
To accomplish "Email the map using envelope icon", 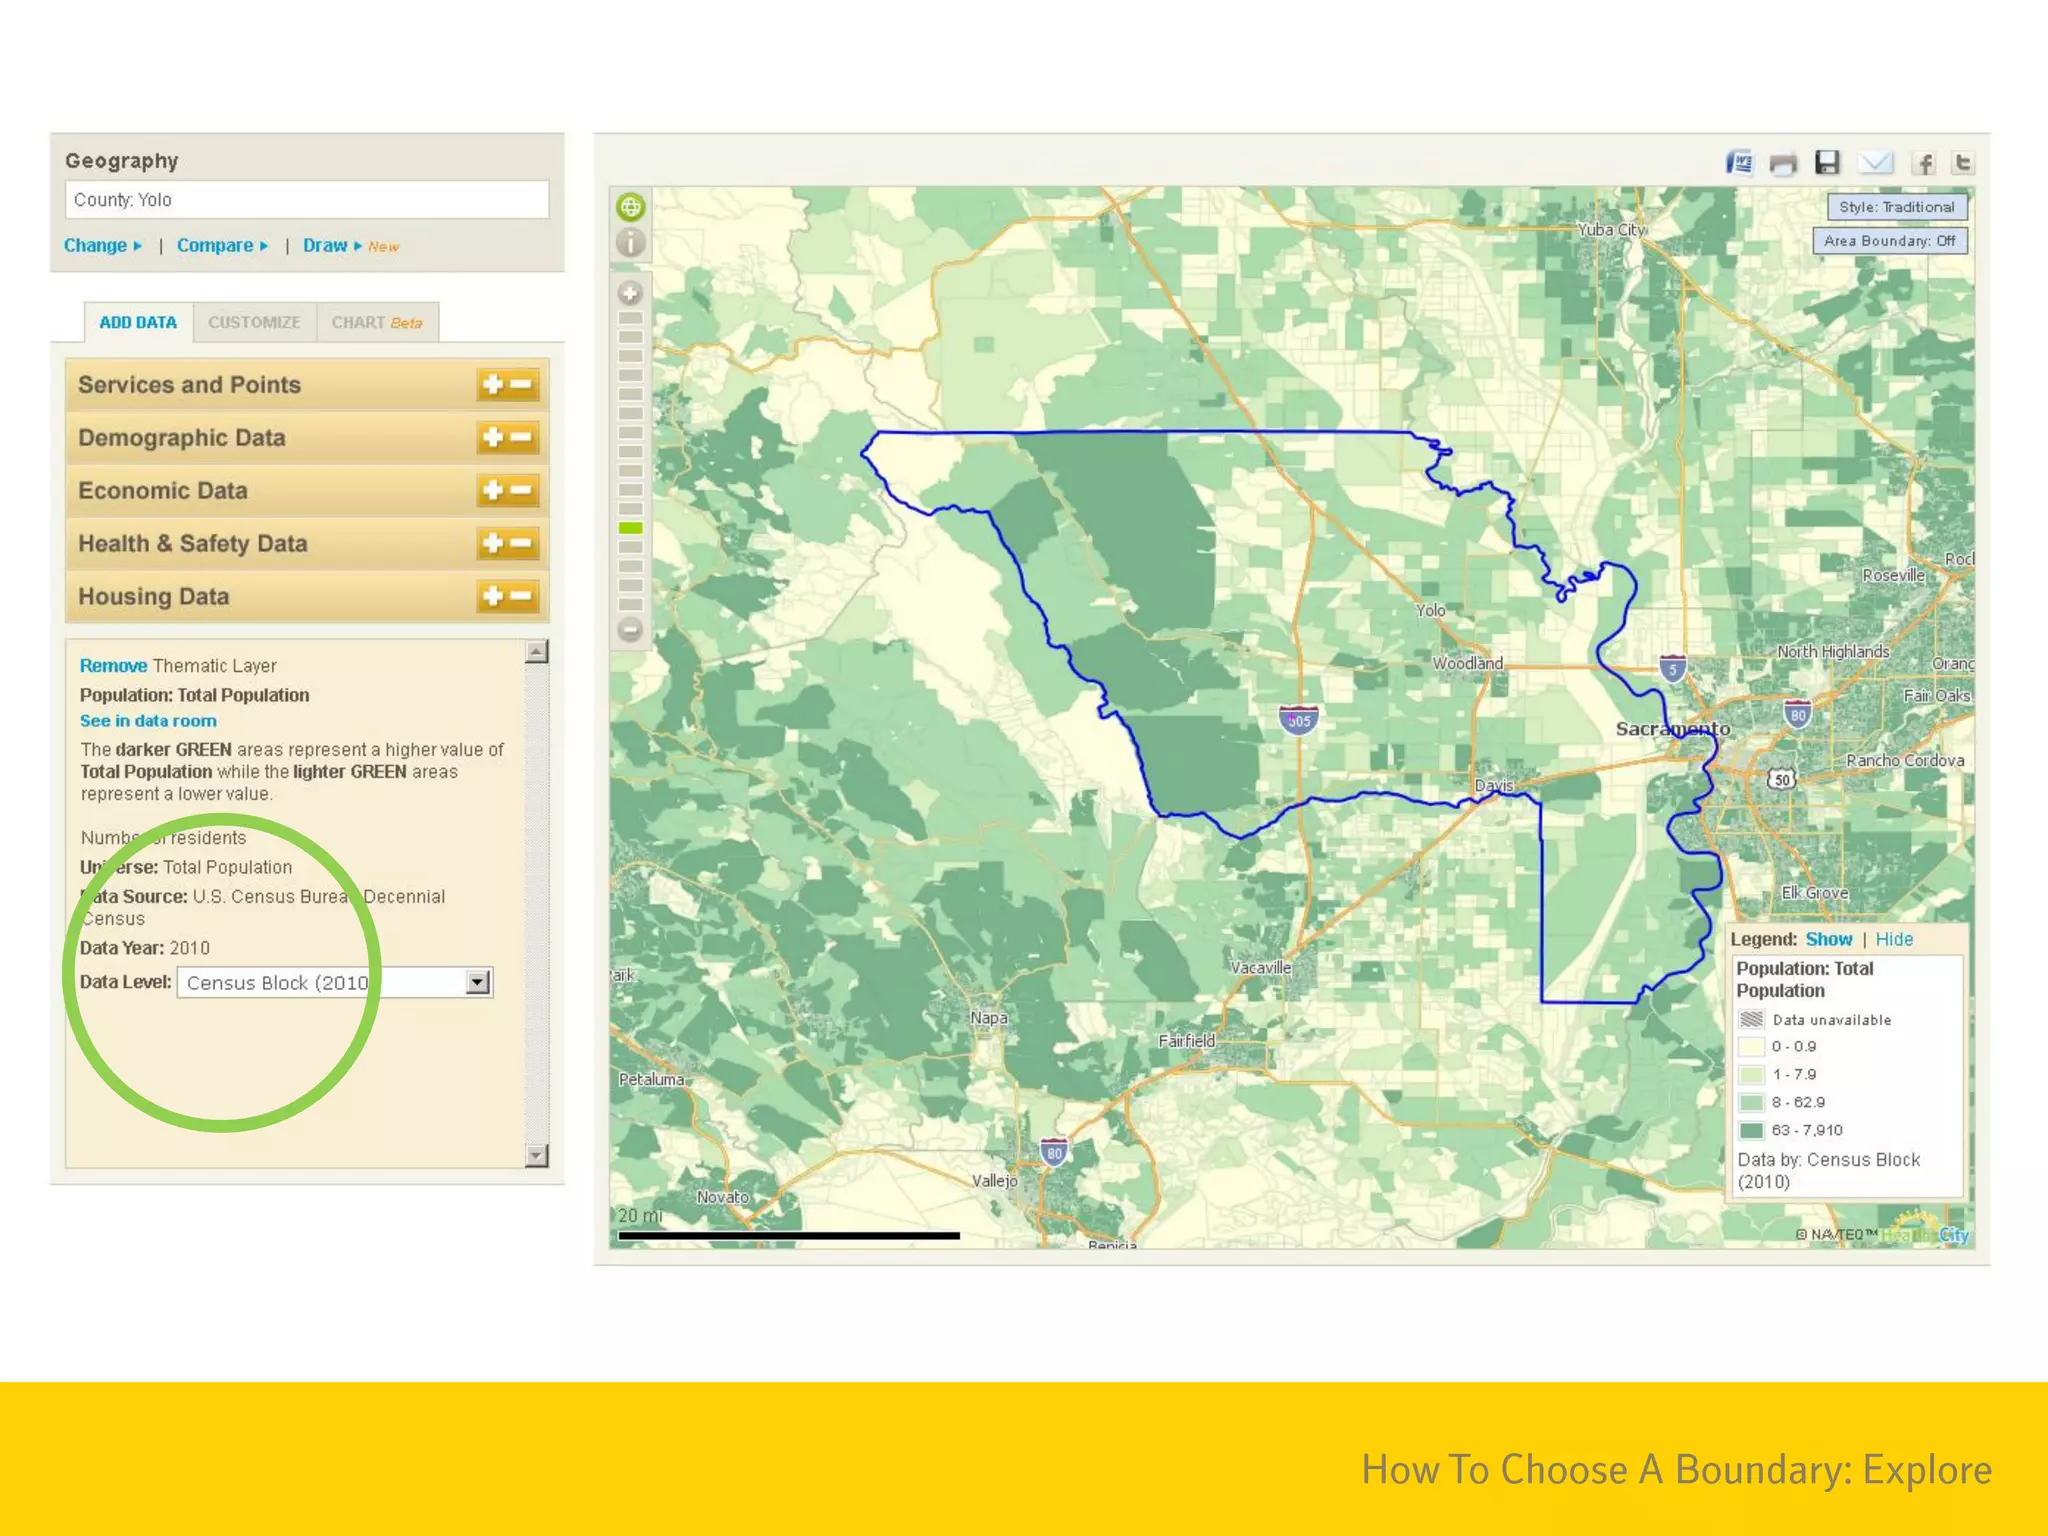I will (1876, 163).
